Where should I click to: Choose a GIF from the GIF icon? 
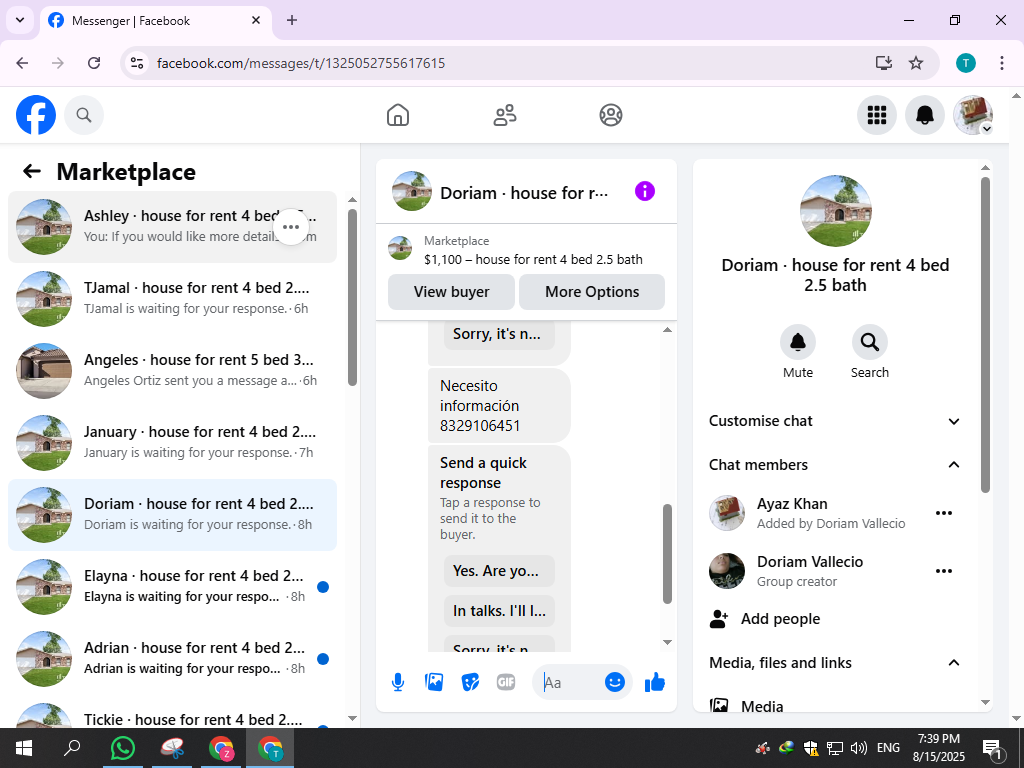[x=506, y=682]
